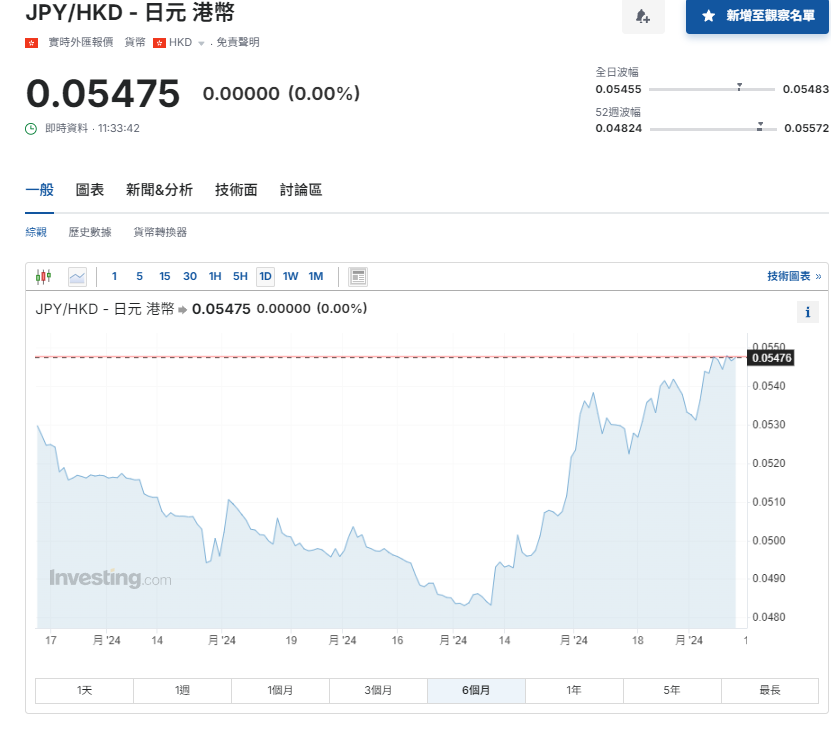
Task: Click the news overlay icon in chart toolbar
Action: 358,277
